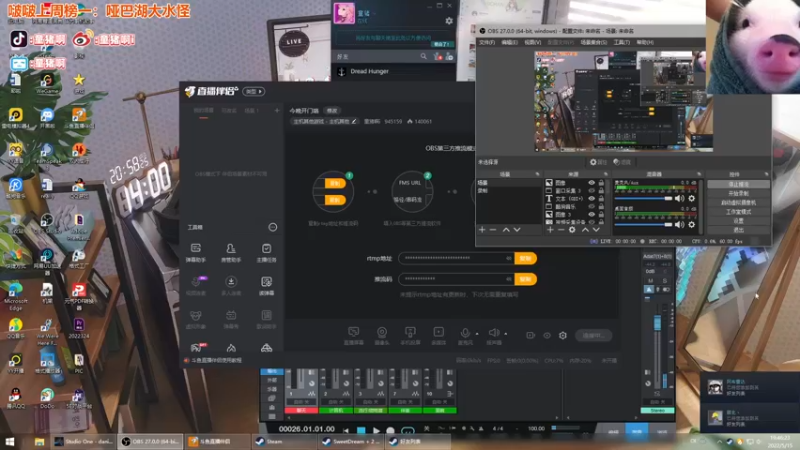This screenshot has width=800, height=450.
Task: Add a new source in OBS
Action: pyautogui.click(x=550, y=230)
